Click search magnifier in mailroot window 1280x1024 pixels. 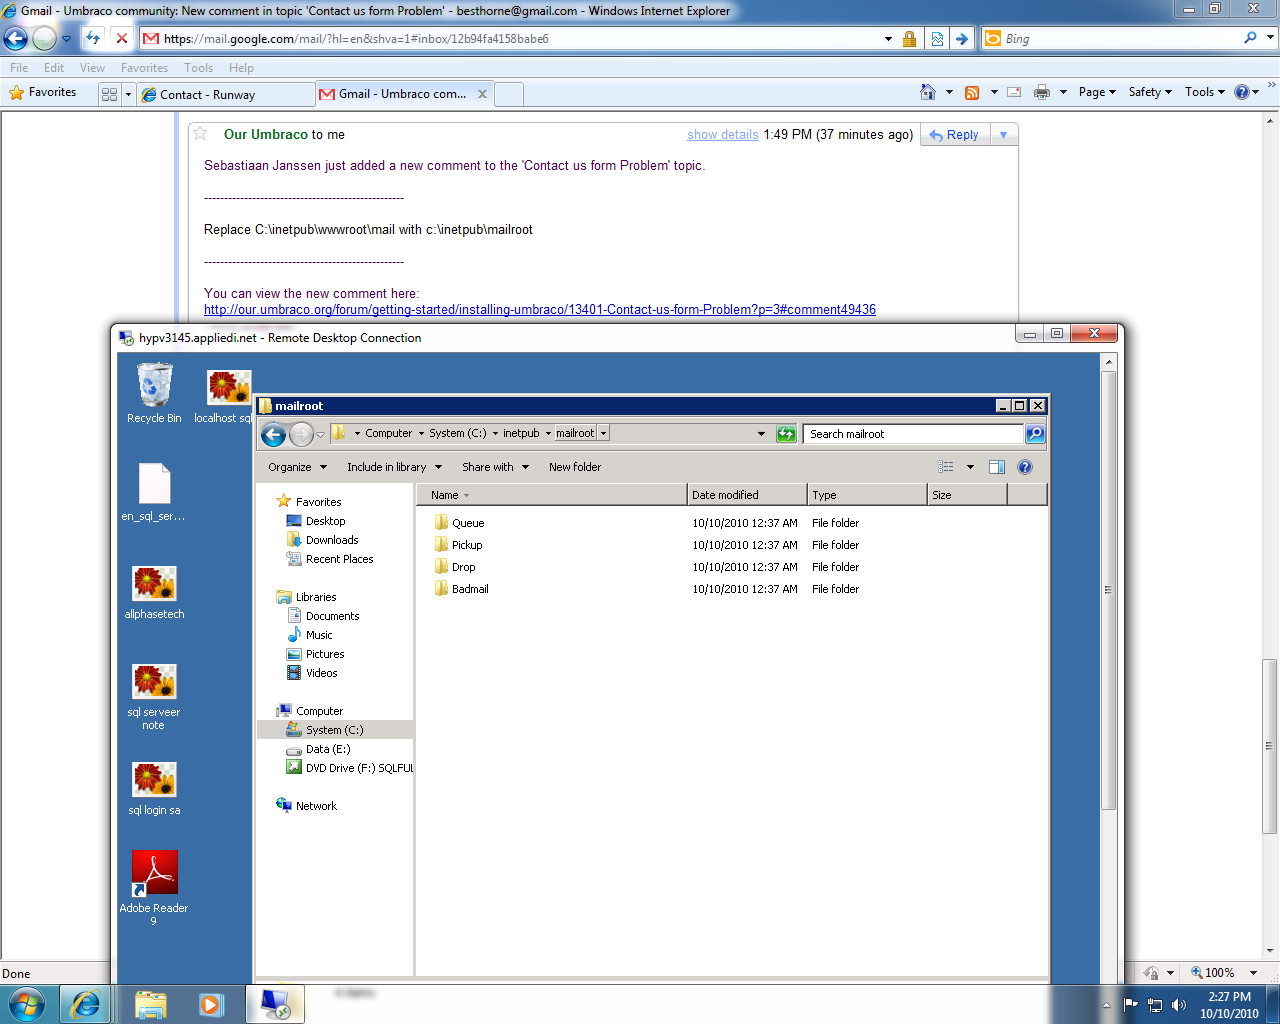pos(1035,434)
